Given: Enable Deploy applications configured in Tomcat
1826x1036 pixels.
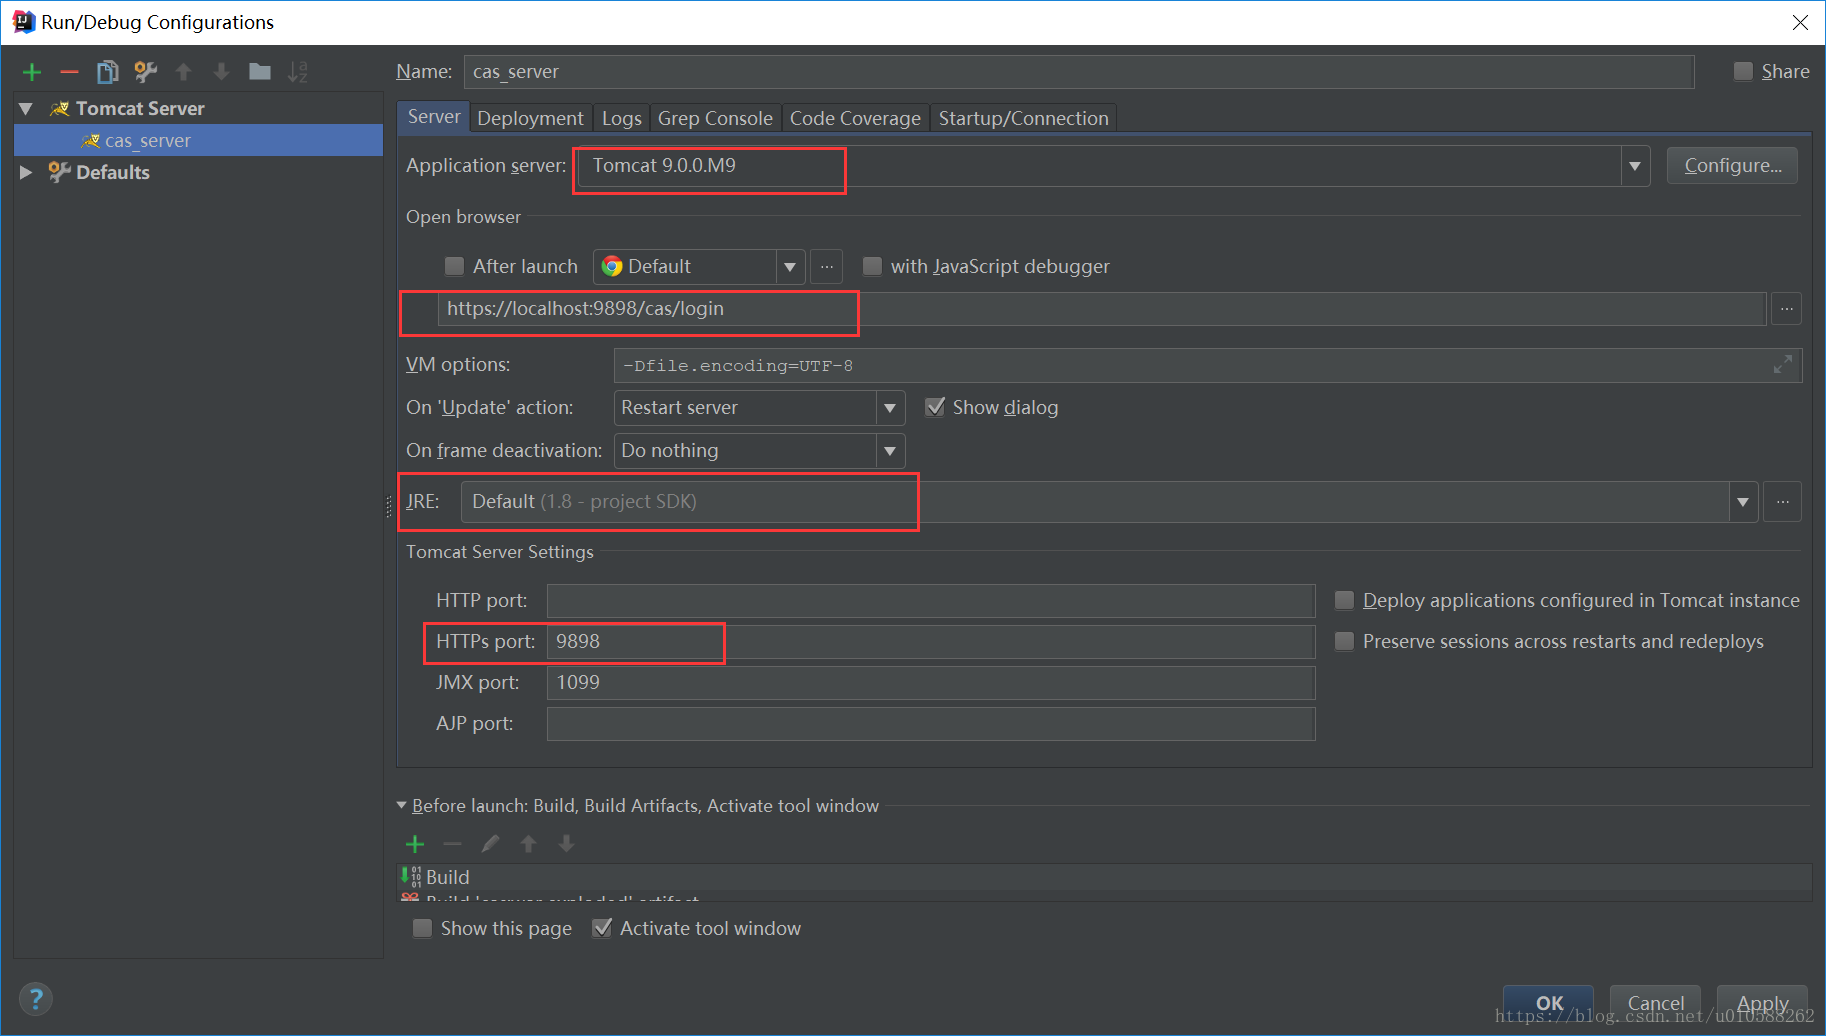Looking at the screenshot, I should [1344, 600].
